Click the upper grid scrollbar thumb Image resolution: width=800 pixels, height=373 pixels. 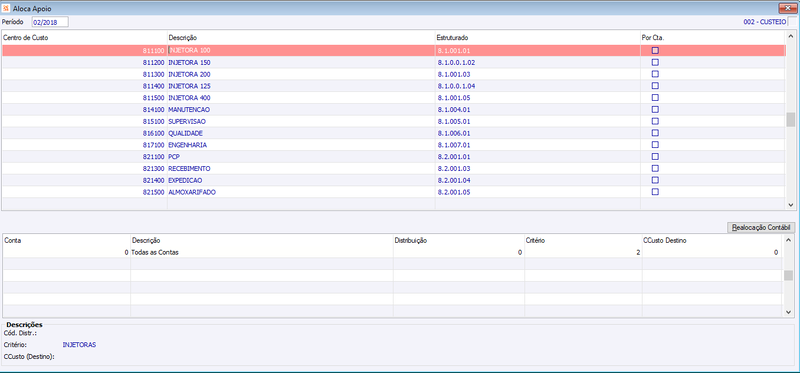click(790, 119)
